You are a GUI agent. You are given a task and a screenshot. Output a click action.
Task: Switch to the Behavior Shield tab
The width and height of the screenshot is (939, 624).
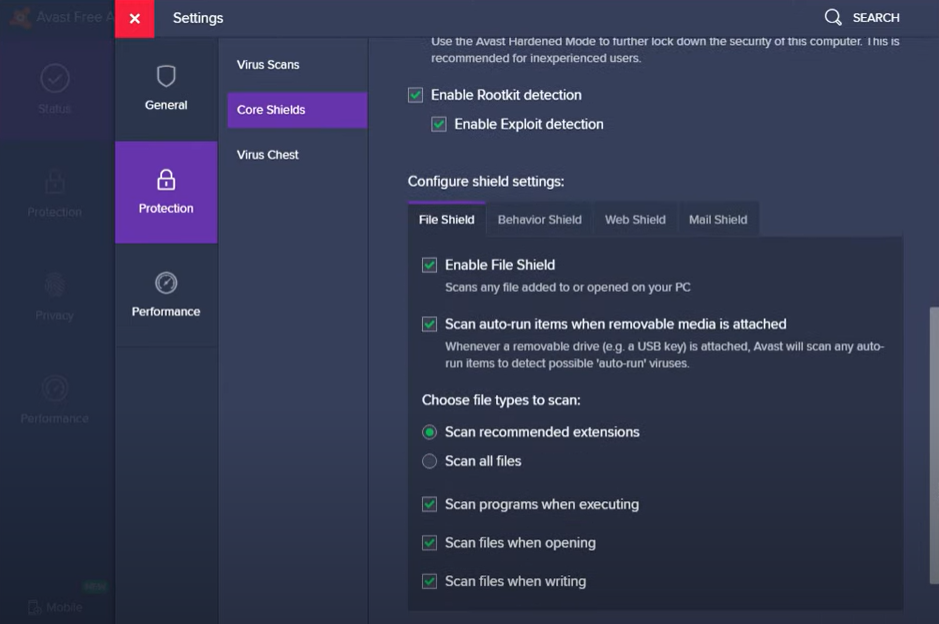click(540, 220)
